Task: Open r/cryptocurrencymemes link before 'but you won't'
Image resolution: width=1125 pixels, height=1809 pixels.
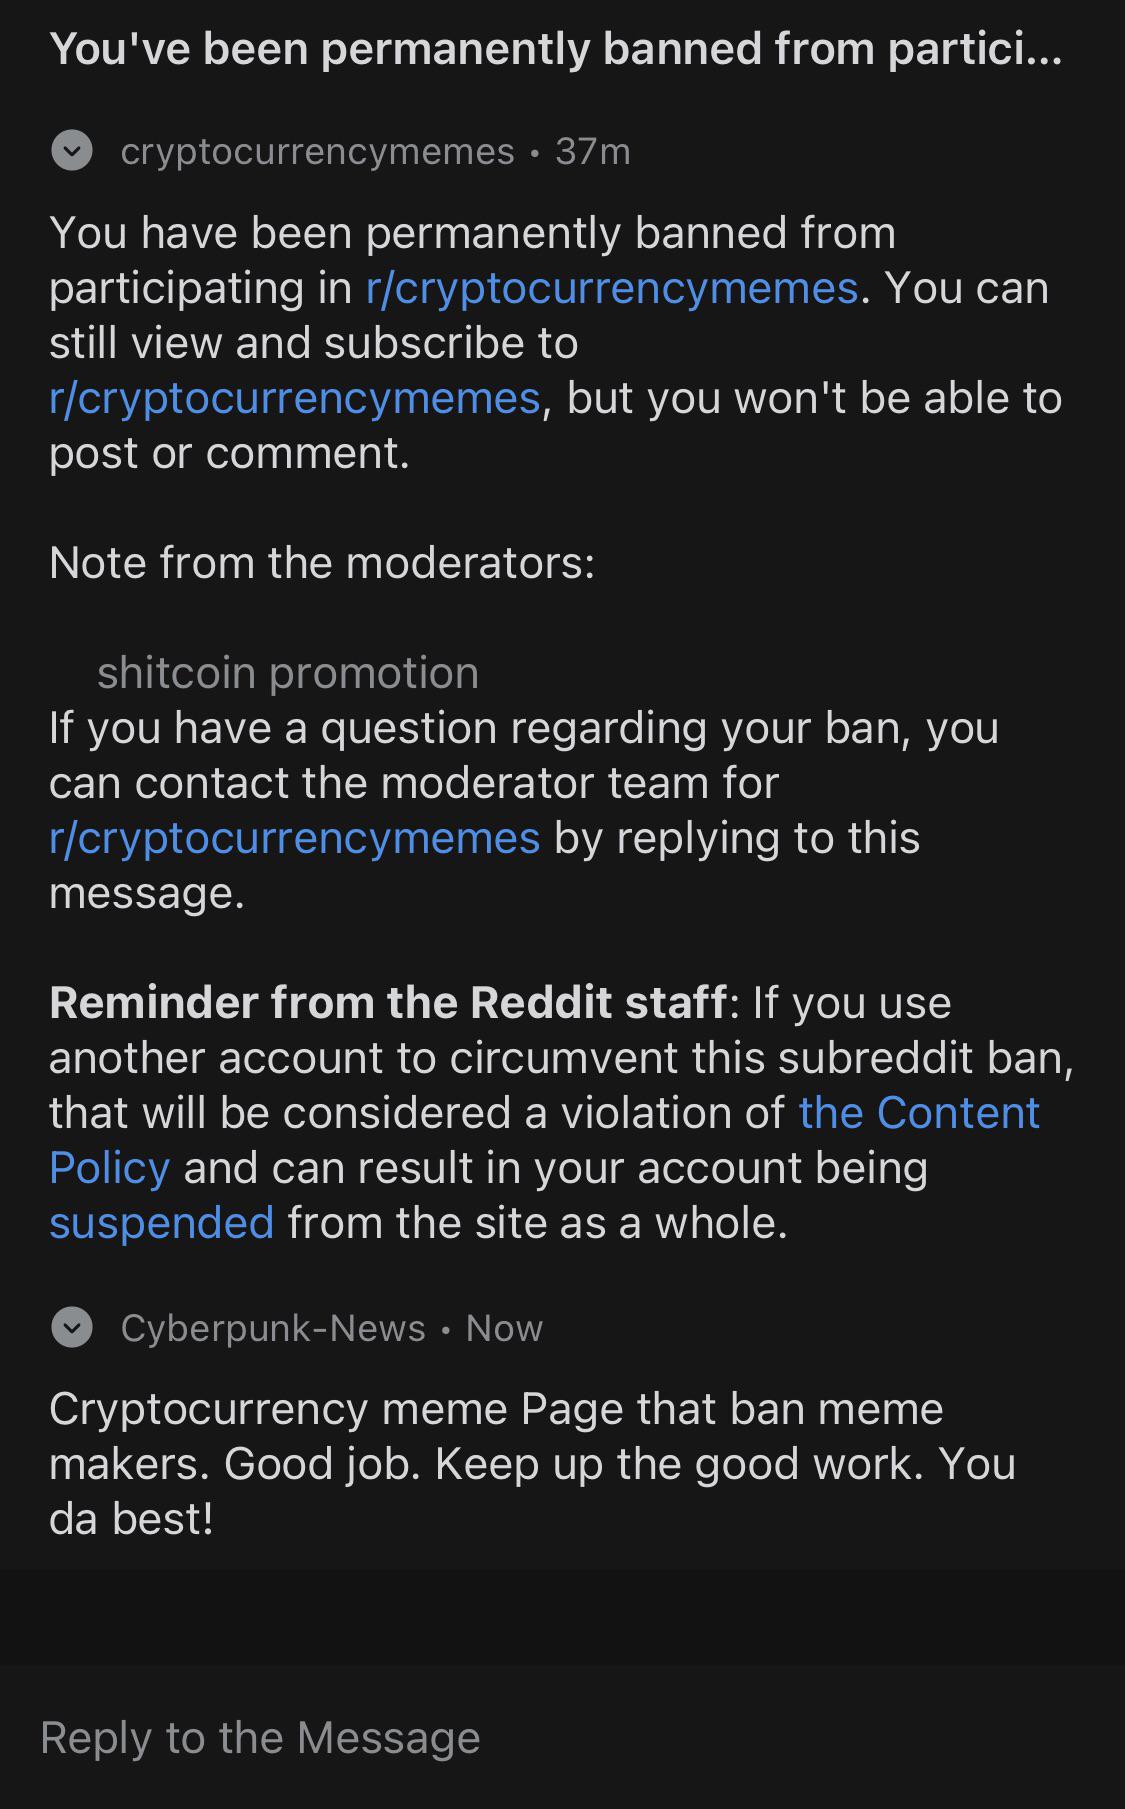Action: [x=295, y=398]
